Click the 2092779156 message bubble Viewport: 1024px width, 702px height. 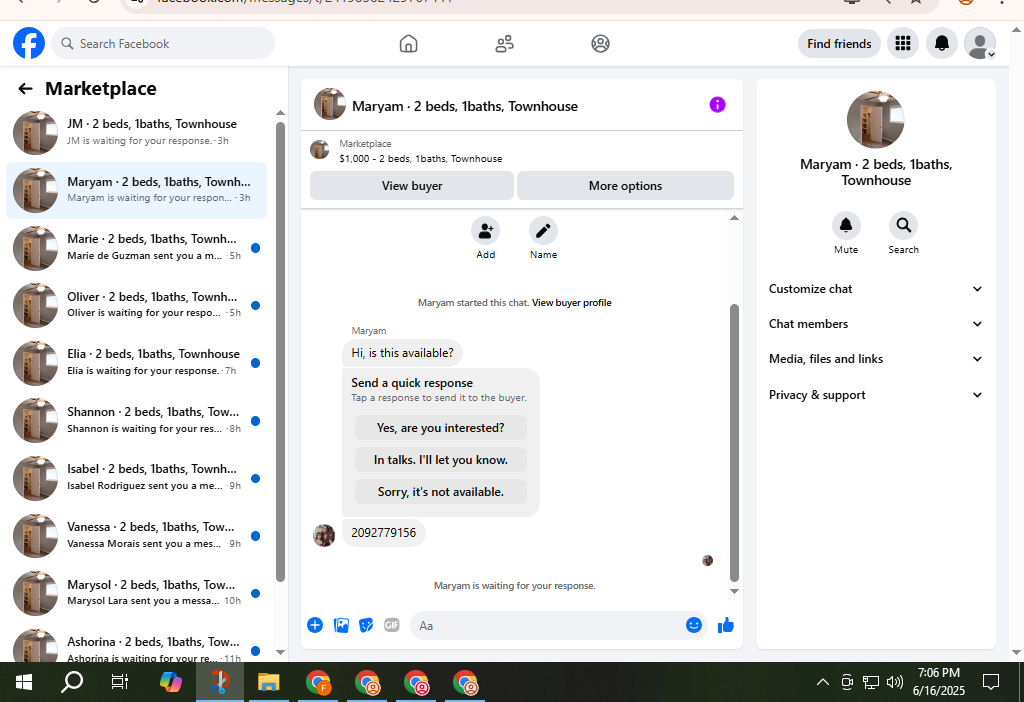pos(383,533)
